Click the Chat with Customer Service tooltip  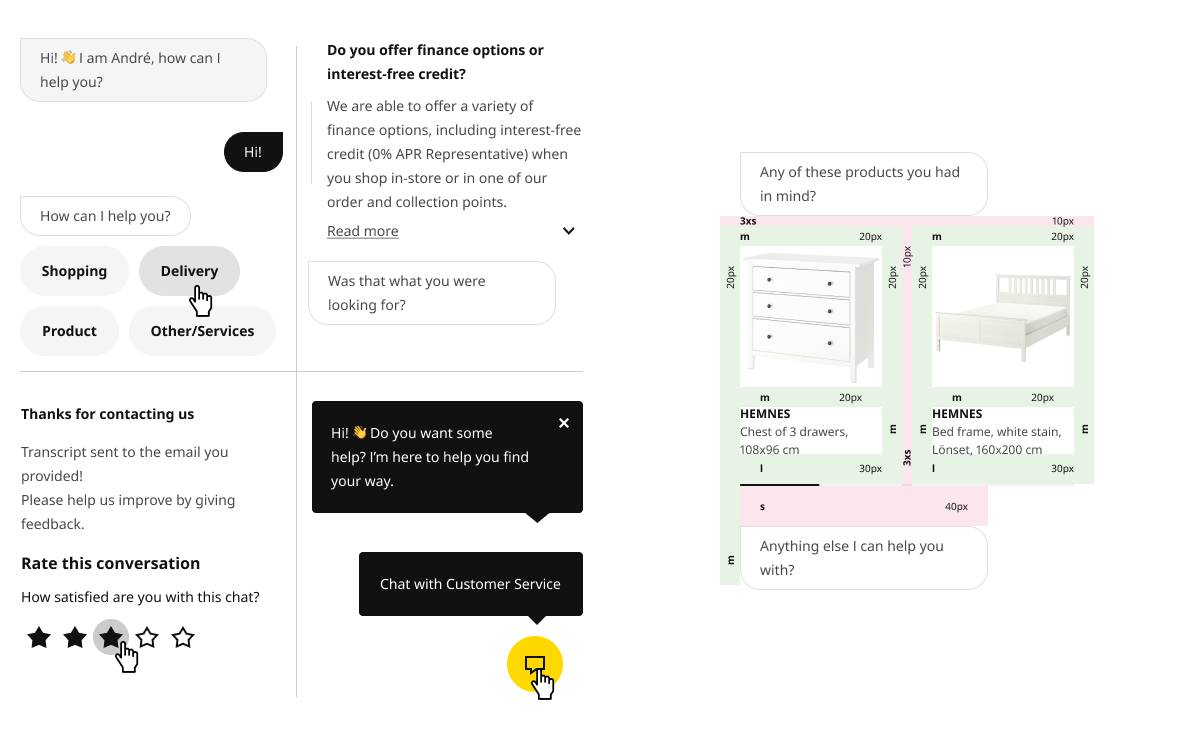pos(471,584)
